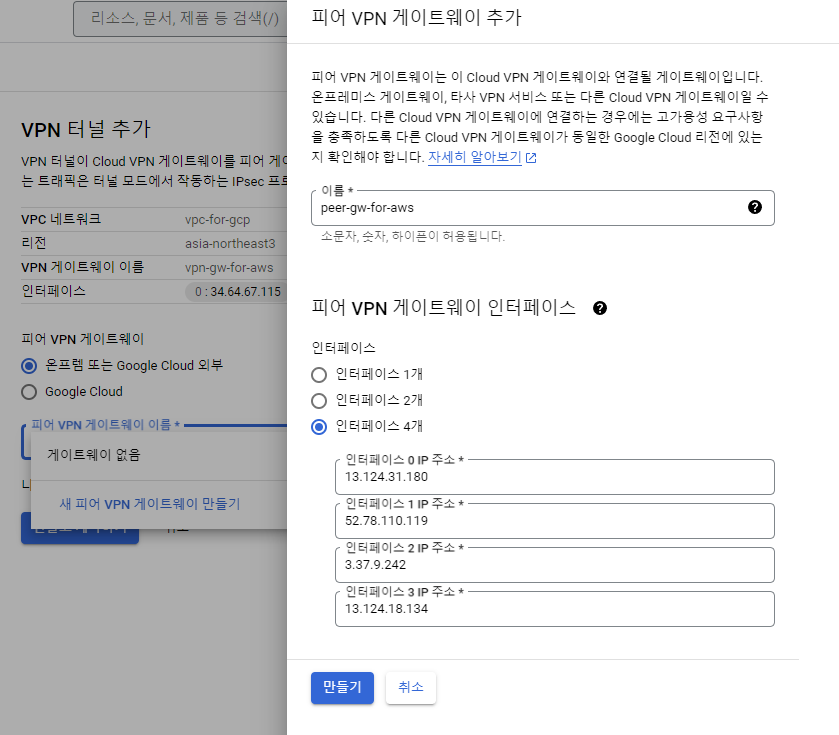The height and width of the screenshot is (735, 839).
Task: Open the 자세히 알아보기 link
Action: 475,157
